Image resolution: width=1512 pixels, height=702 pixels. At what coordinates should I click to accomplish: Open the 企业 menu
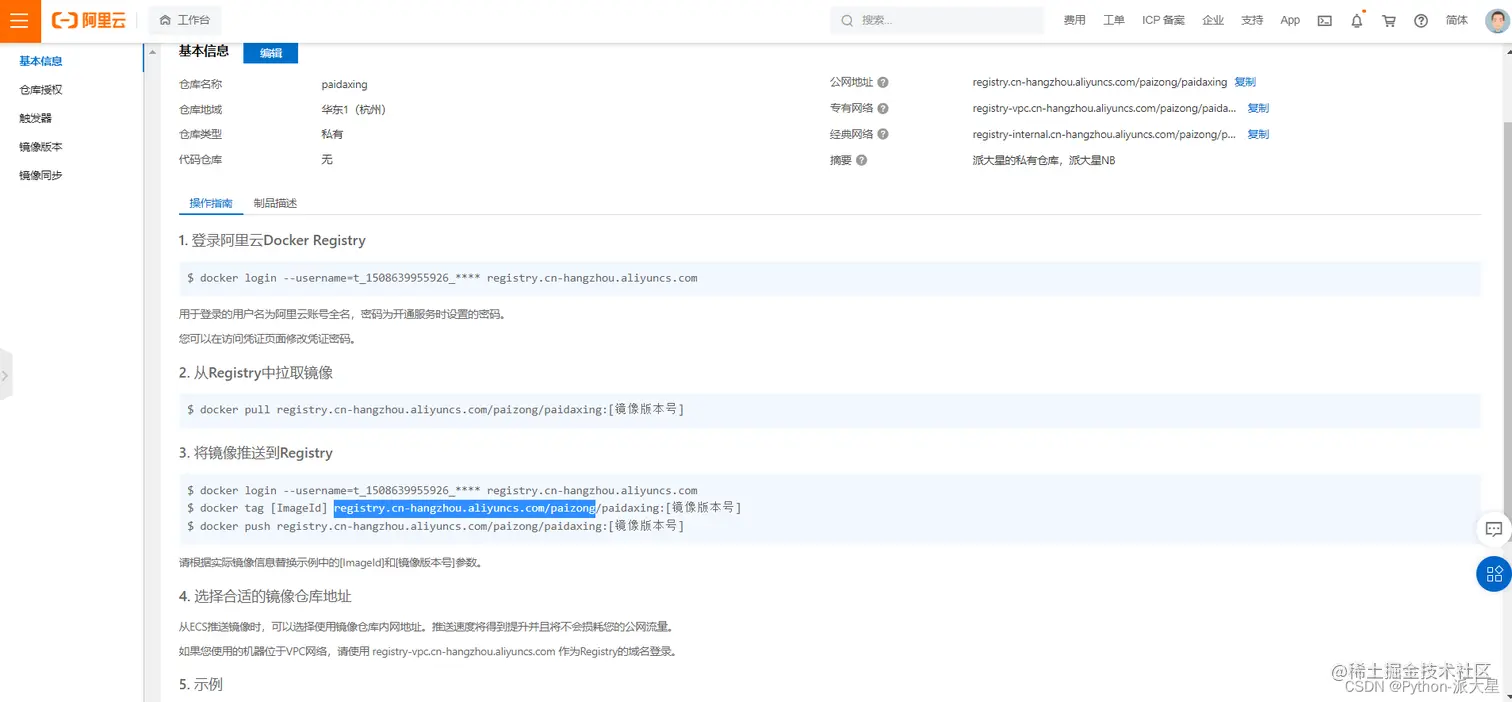point(1213,20)
